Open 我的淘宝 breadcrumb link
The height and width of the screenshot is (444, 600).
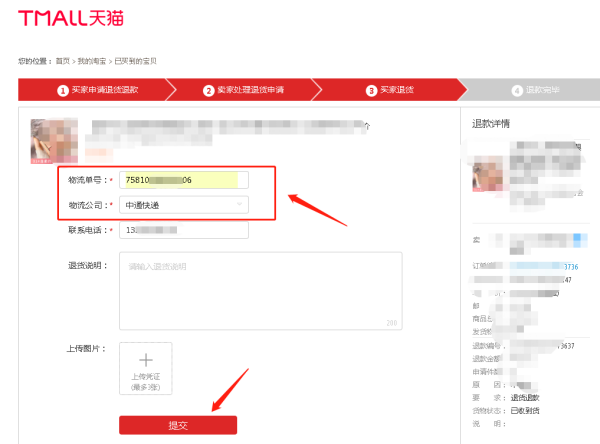click(91, 62)
